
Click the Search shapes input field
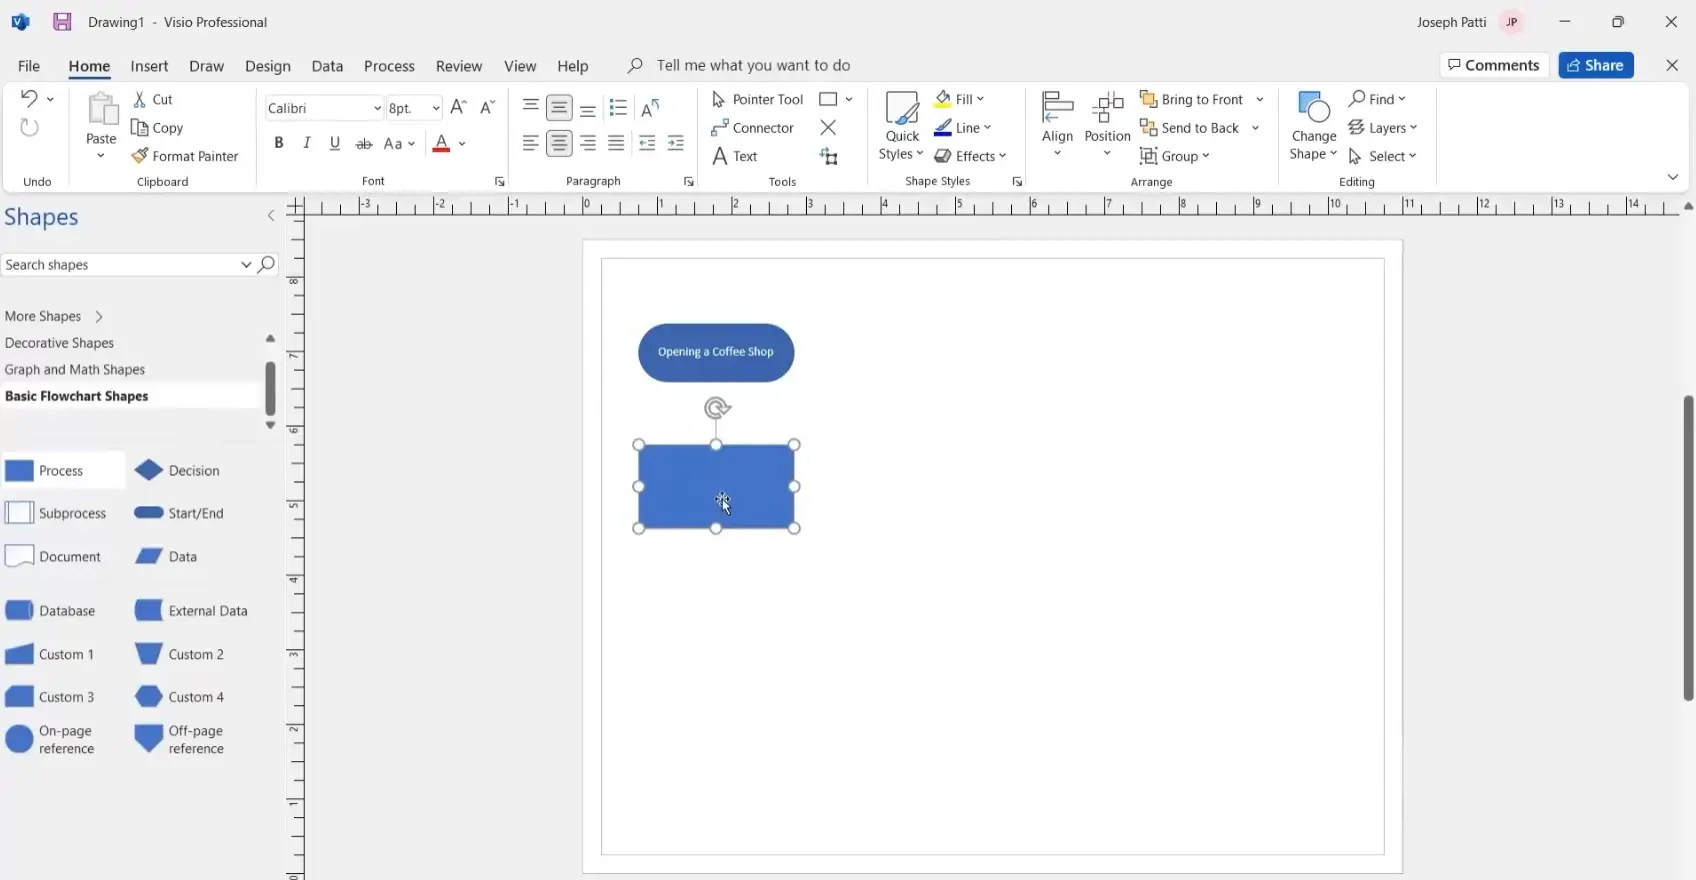[120, 265]
